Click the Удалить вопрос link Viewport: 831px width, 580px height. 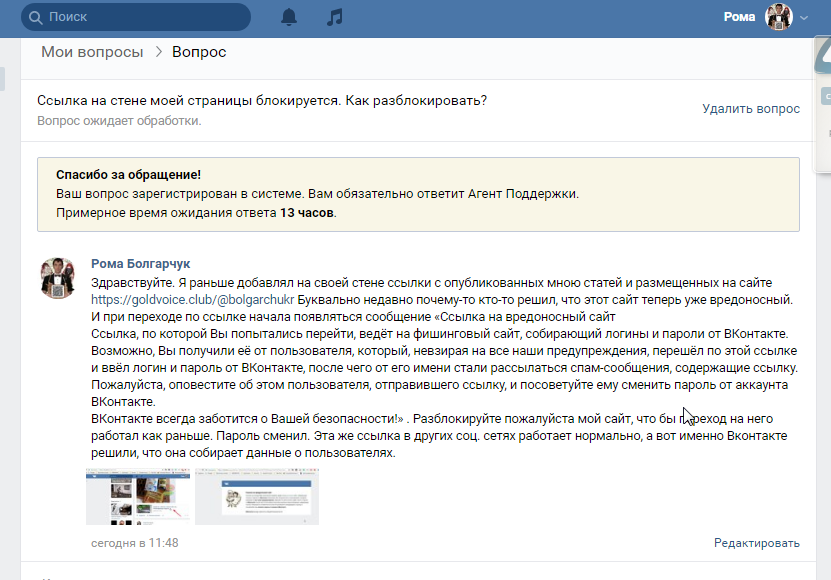click(x=751, y=109)
